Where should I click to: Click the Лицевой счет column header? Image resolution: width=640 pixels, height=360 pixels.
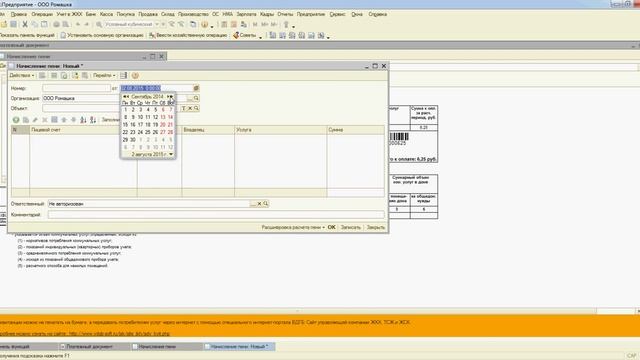83,130
